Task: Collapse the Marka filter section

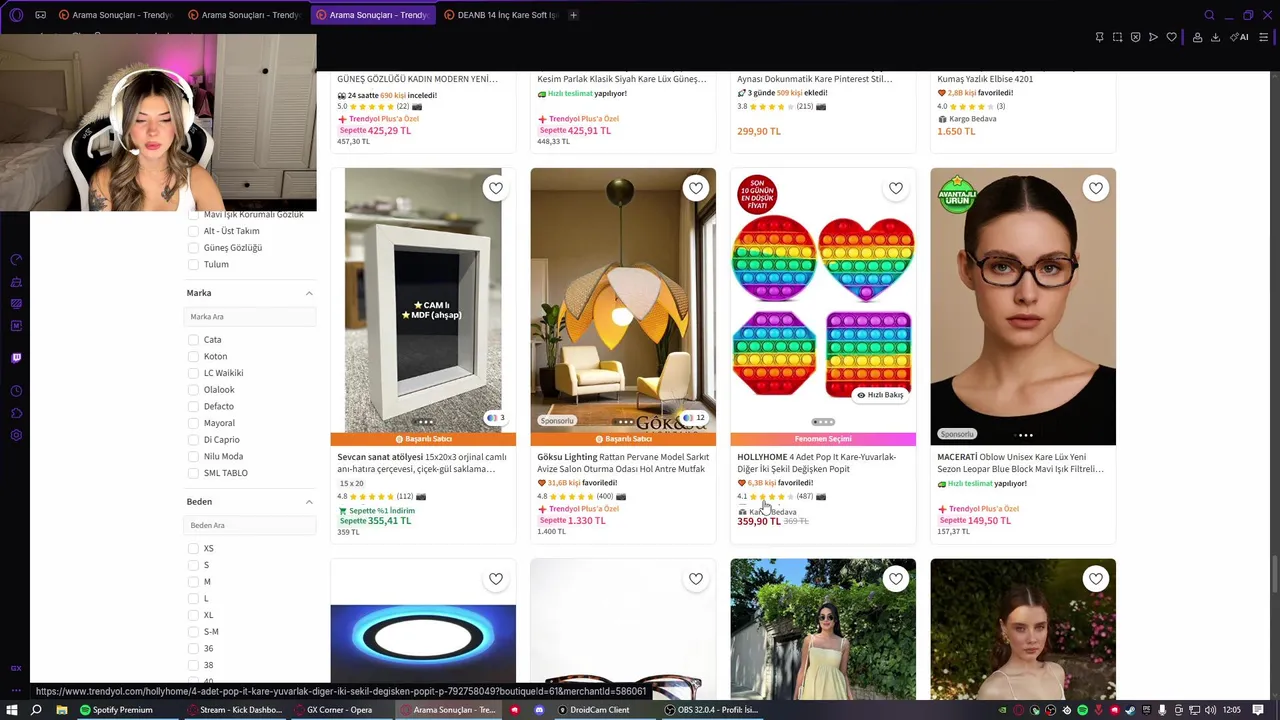Action: point(309,293)
